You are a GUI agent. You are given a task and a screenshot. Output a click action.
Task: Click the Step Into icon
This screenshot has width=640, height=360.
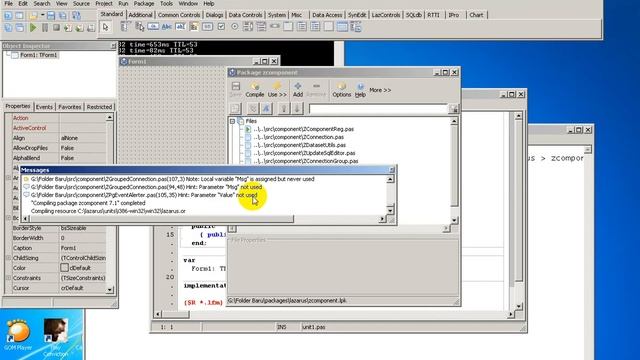click(x=68, y=27)
